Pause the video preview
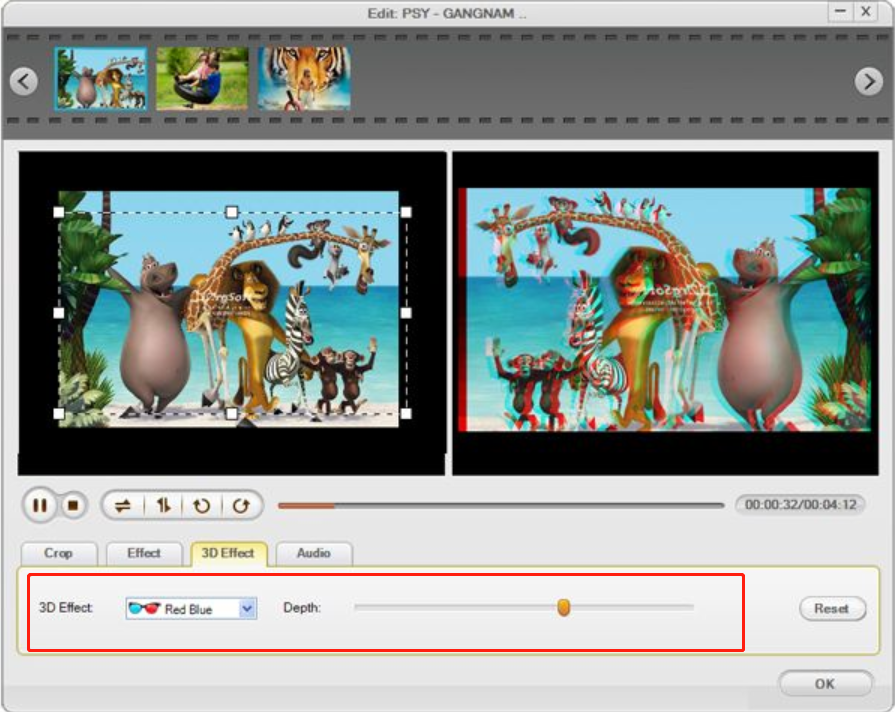895x712 pixels. pos(40,506)
